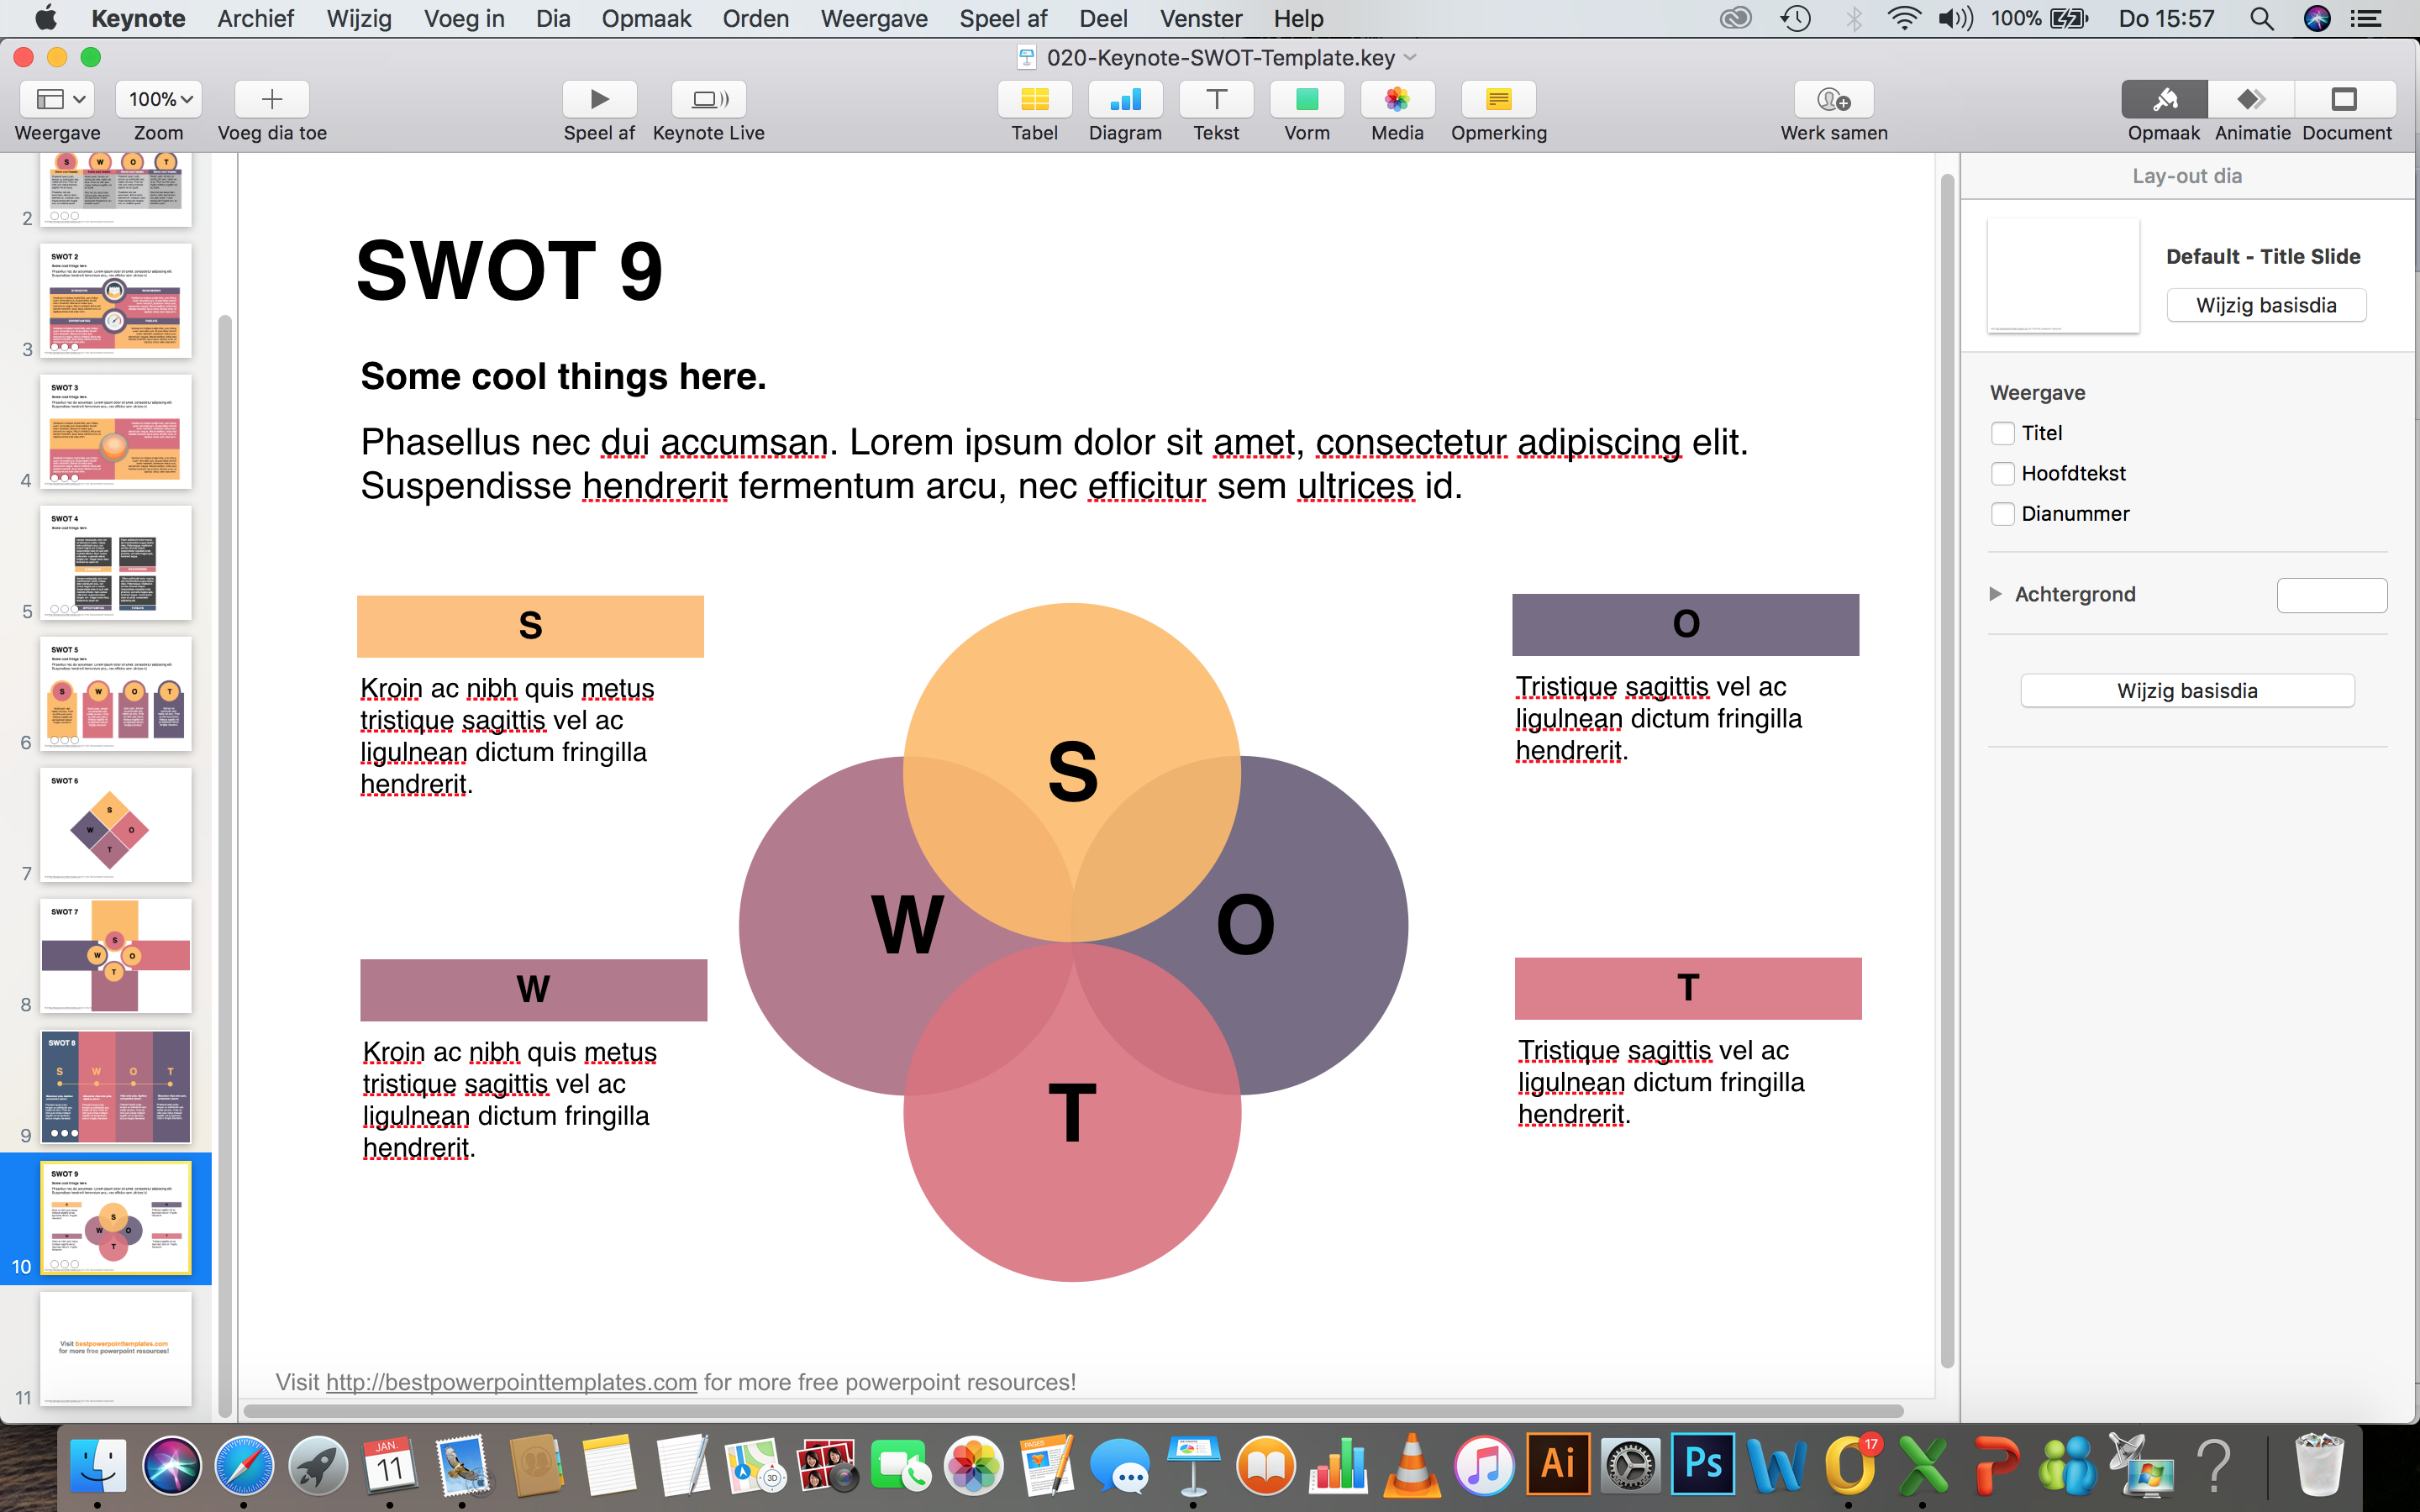Open the Voeg in menu
The height and width of the screenshot is (1512, 2420).
[x=463, y=18]
